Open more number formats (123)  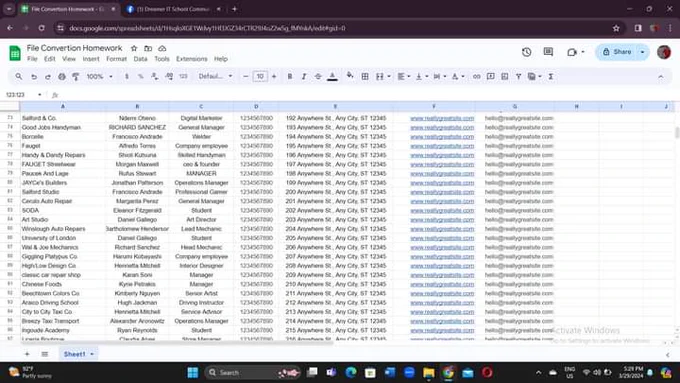click(x=183, y=76)
